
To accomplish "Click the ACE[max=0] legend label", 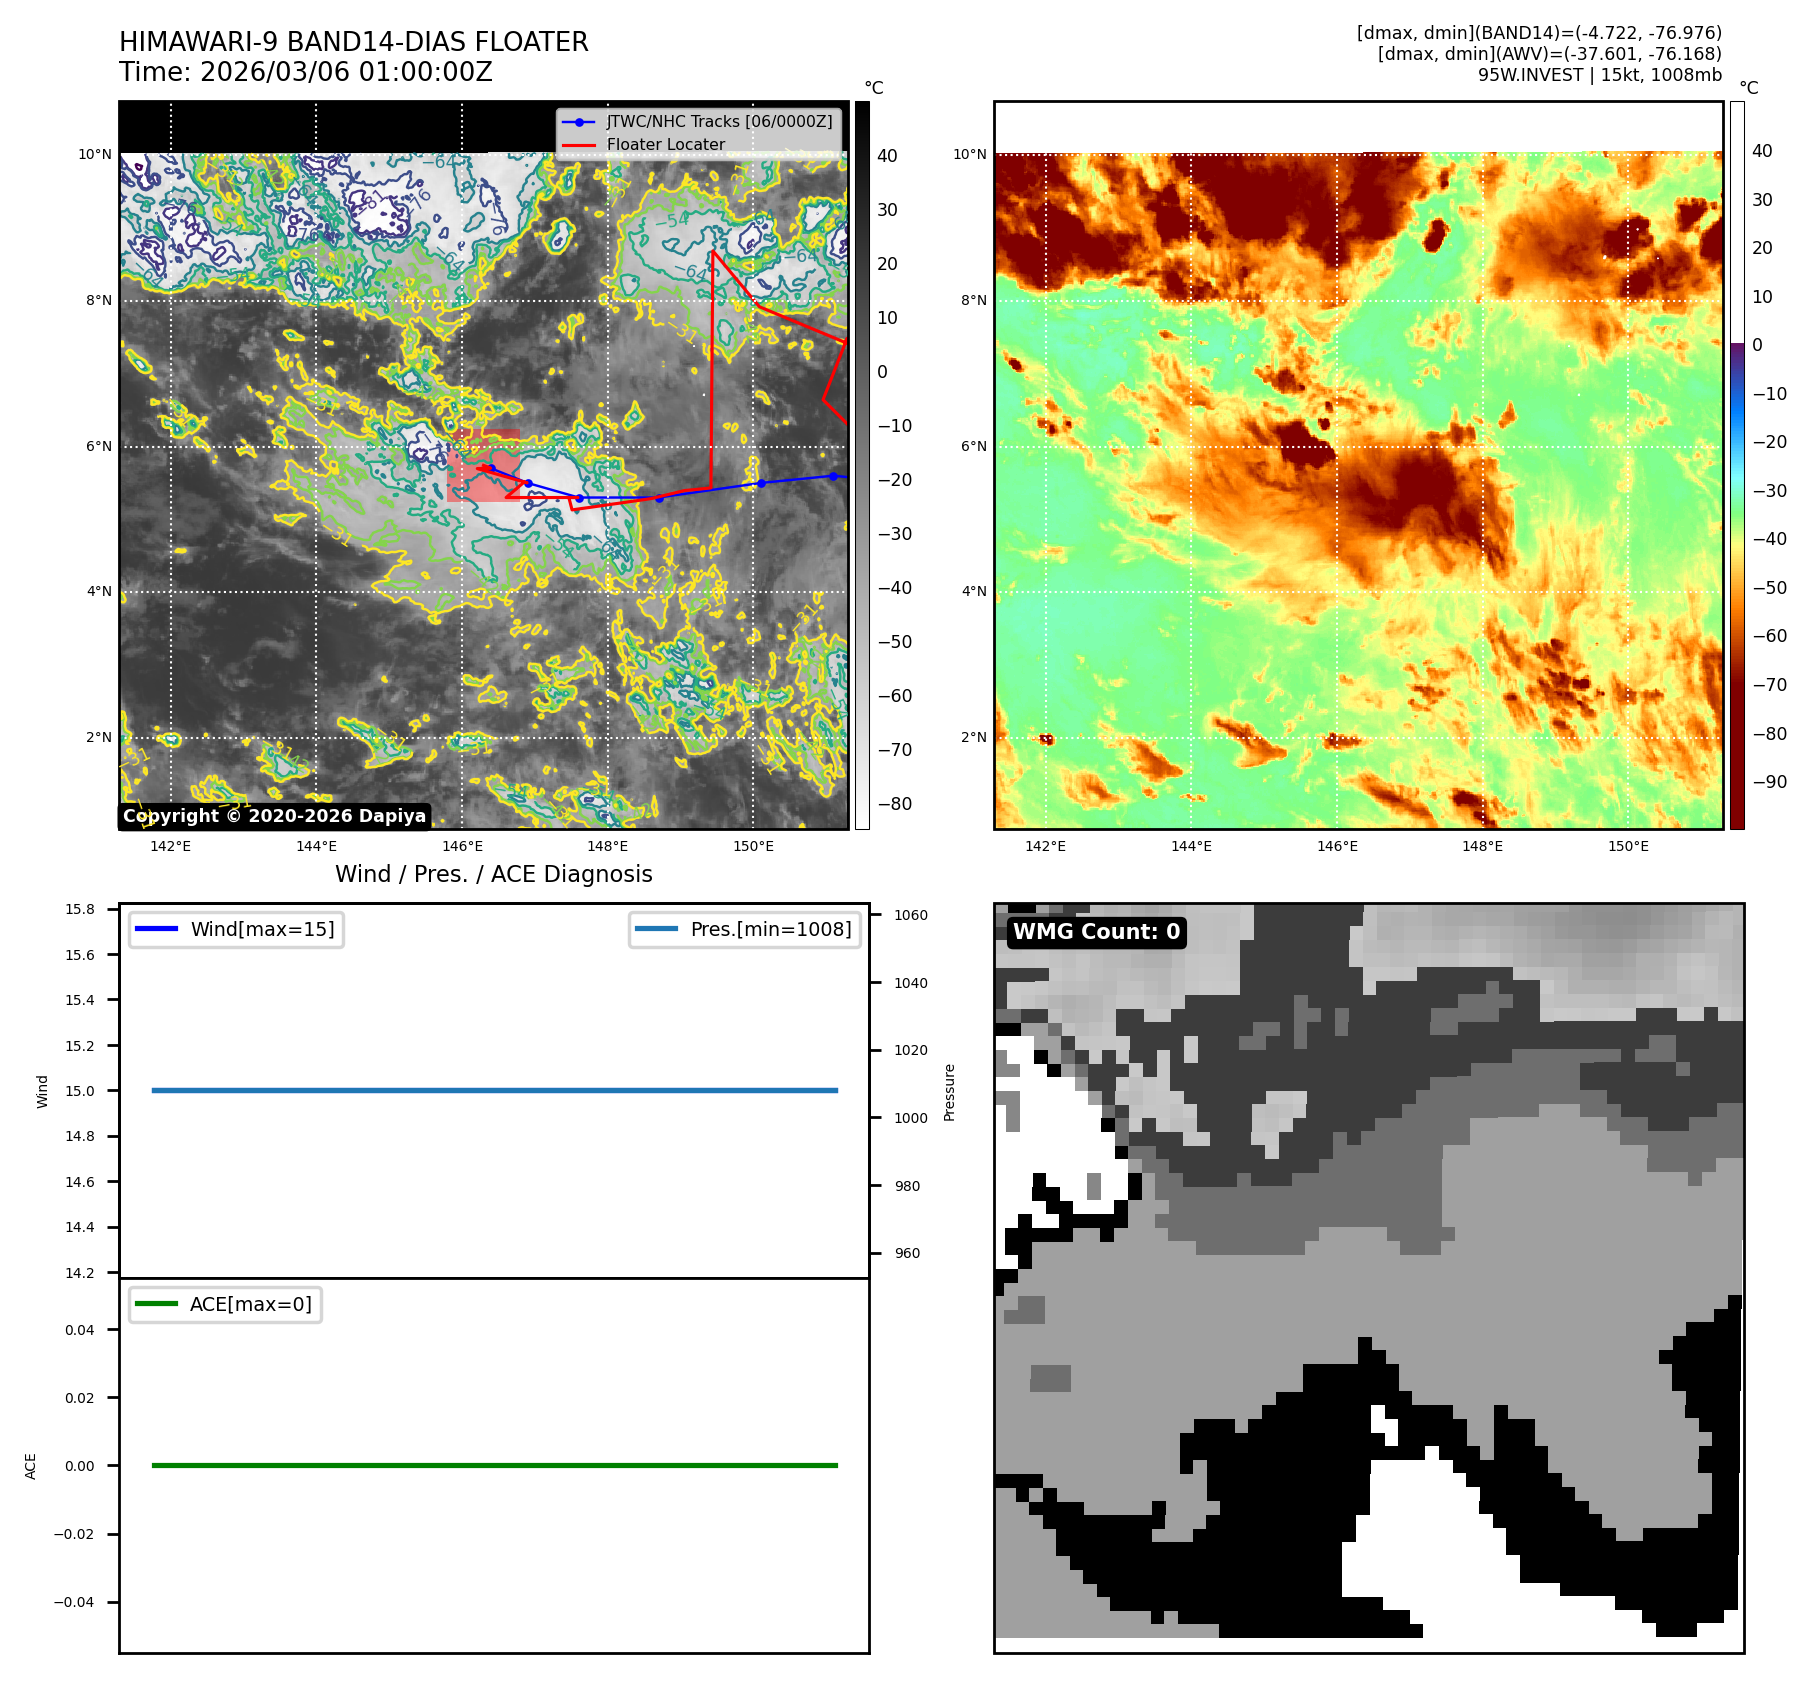I will [x=250, y=1304].
